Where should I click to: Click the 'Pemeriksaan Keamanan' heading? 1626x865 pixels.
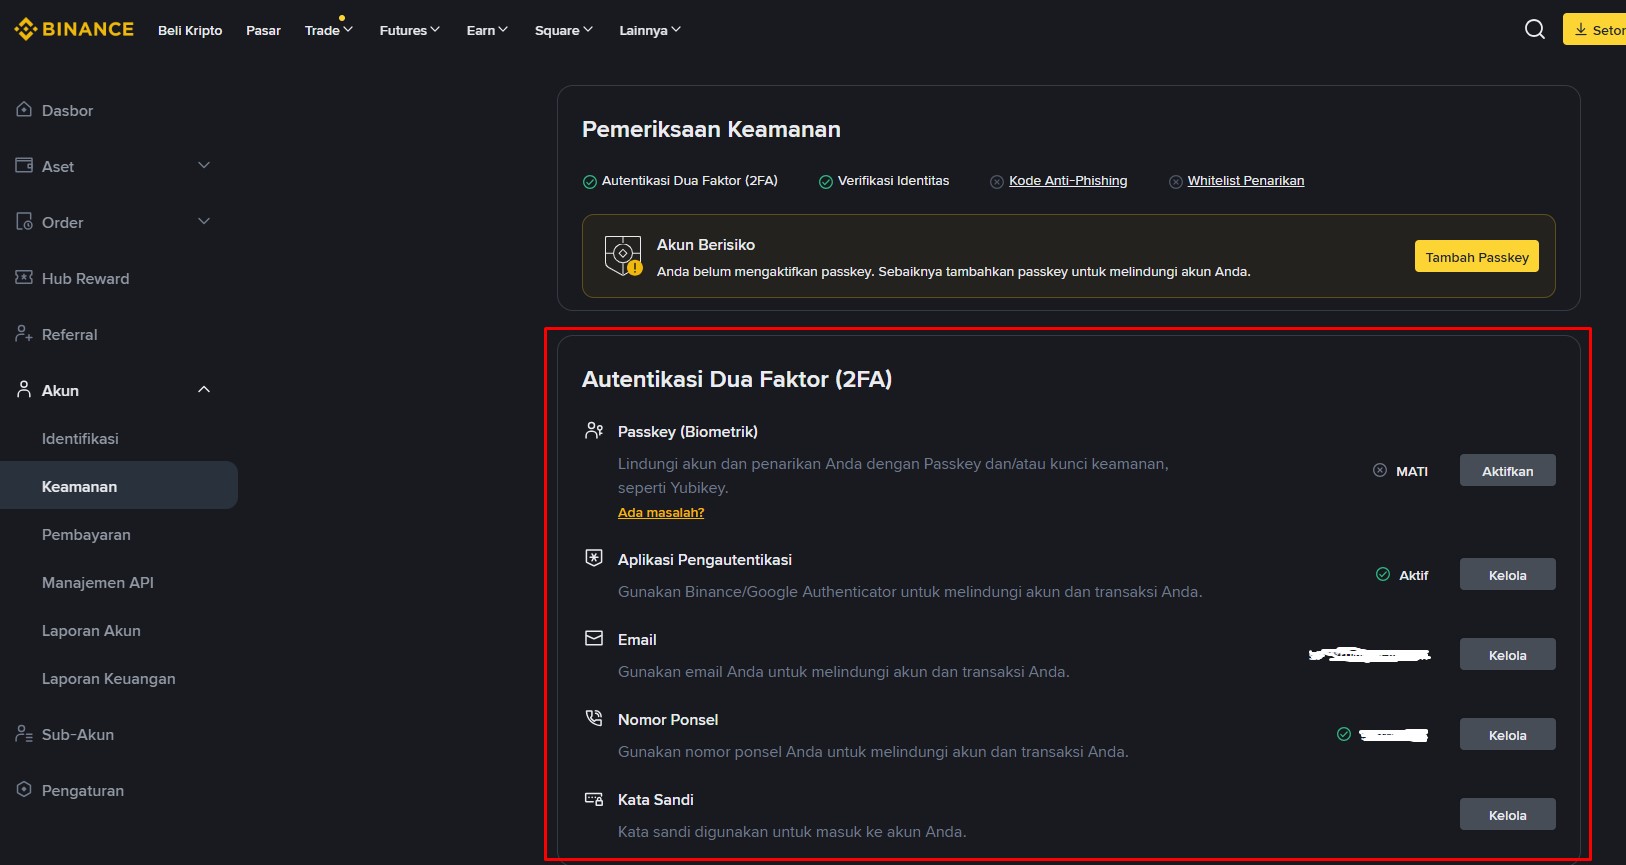pos(711,129)
